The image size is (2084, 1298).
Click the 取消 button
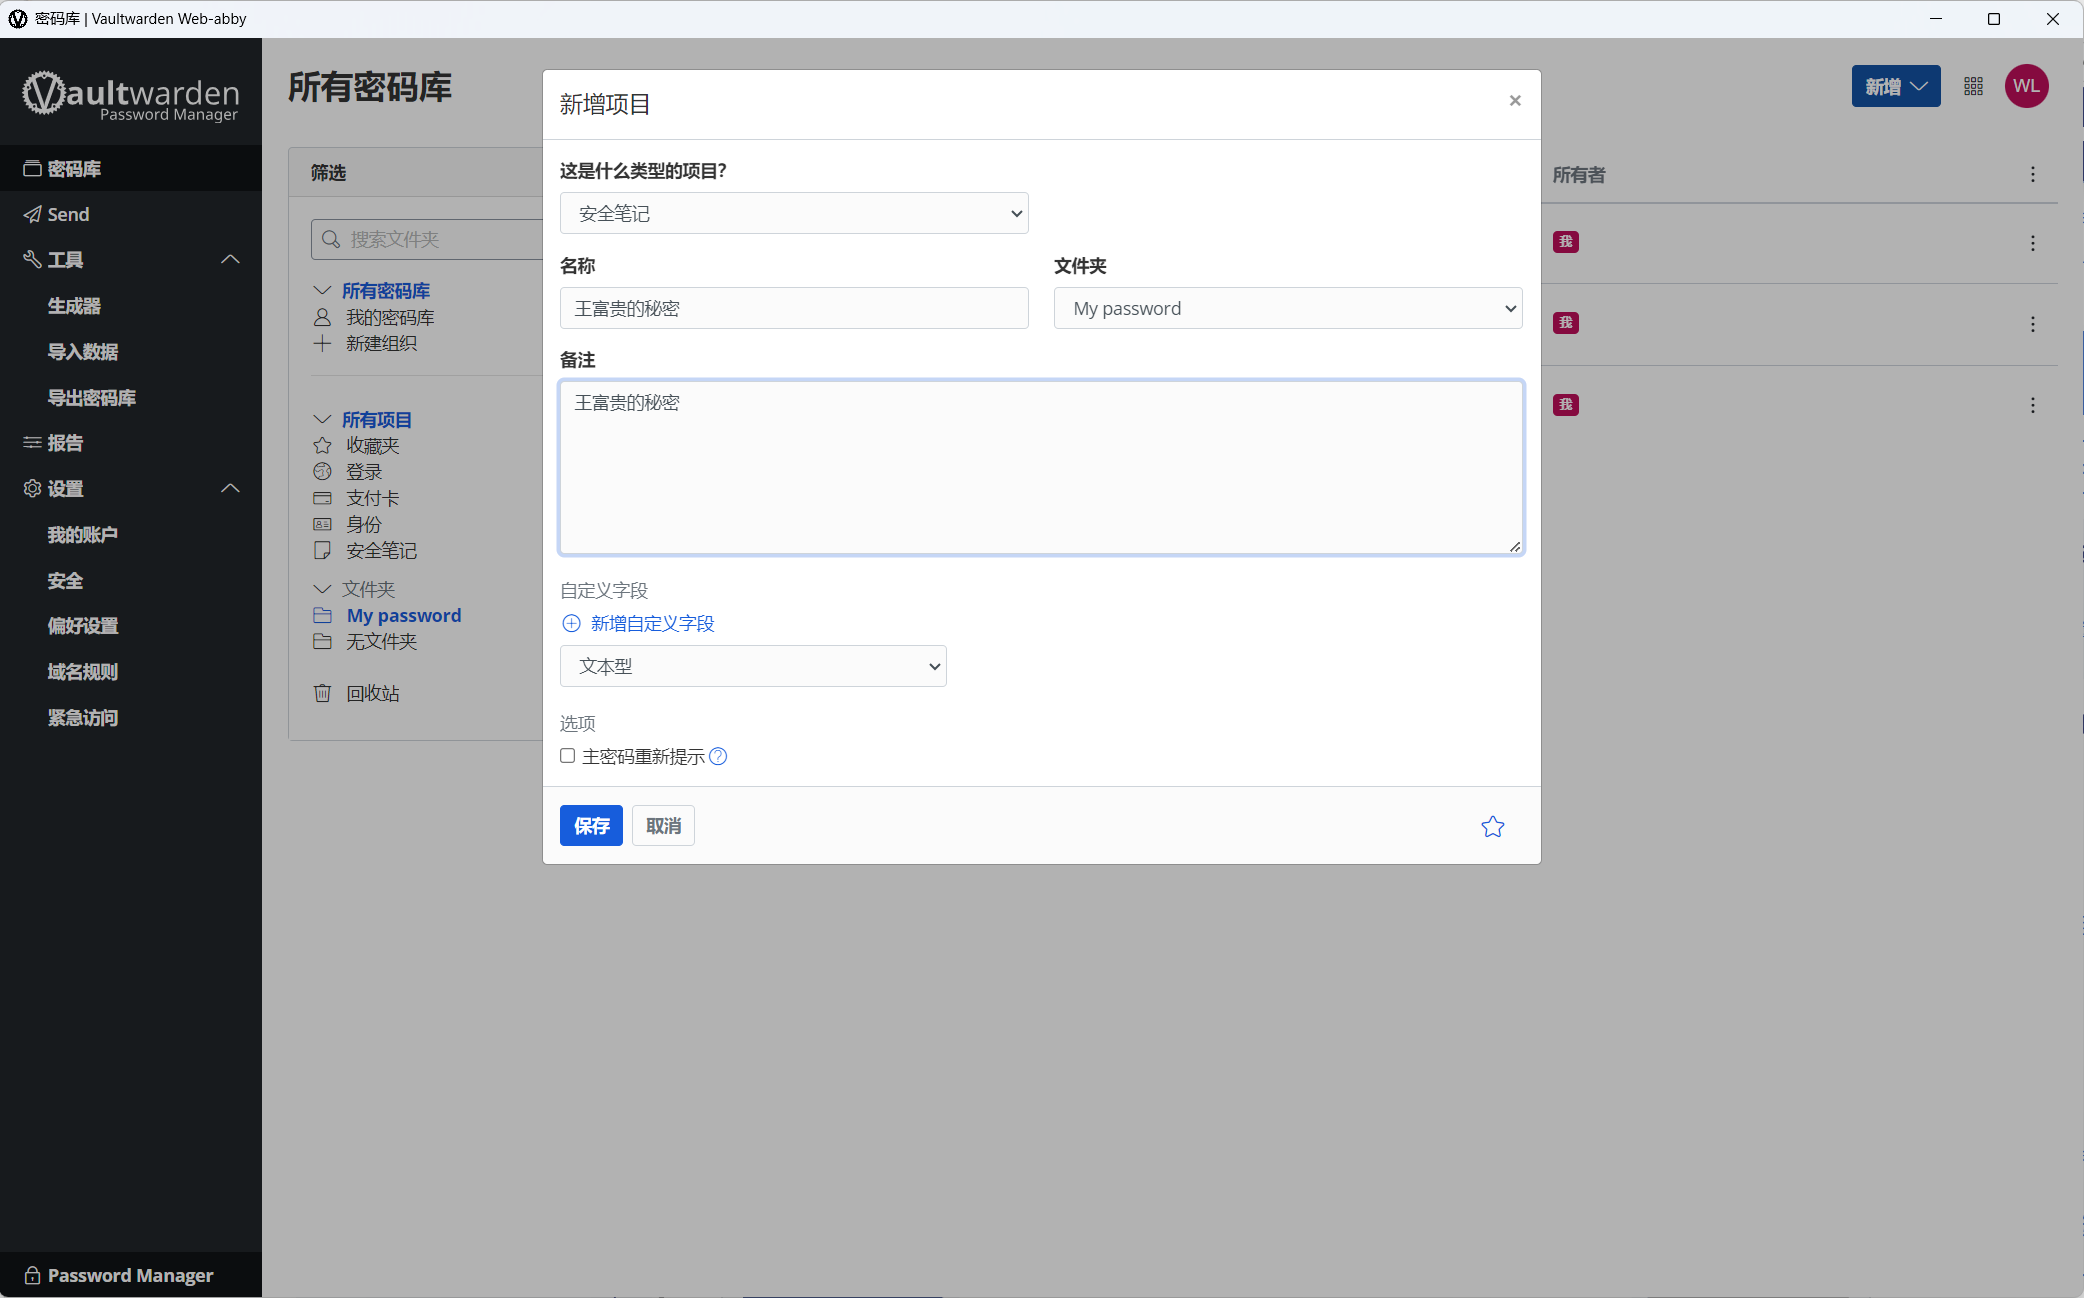click(663, 826)
